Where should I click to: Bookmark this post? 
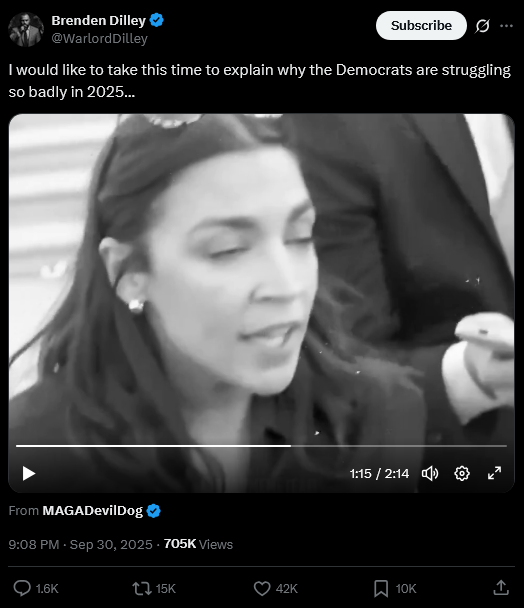381,589
